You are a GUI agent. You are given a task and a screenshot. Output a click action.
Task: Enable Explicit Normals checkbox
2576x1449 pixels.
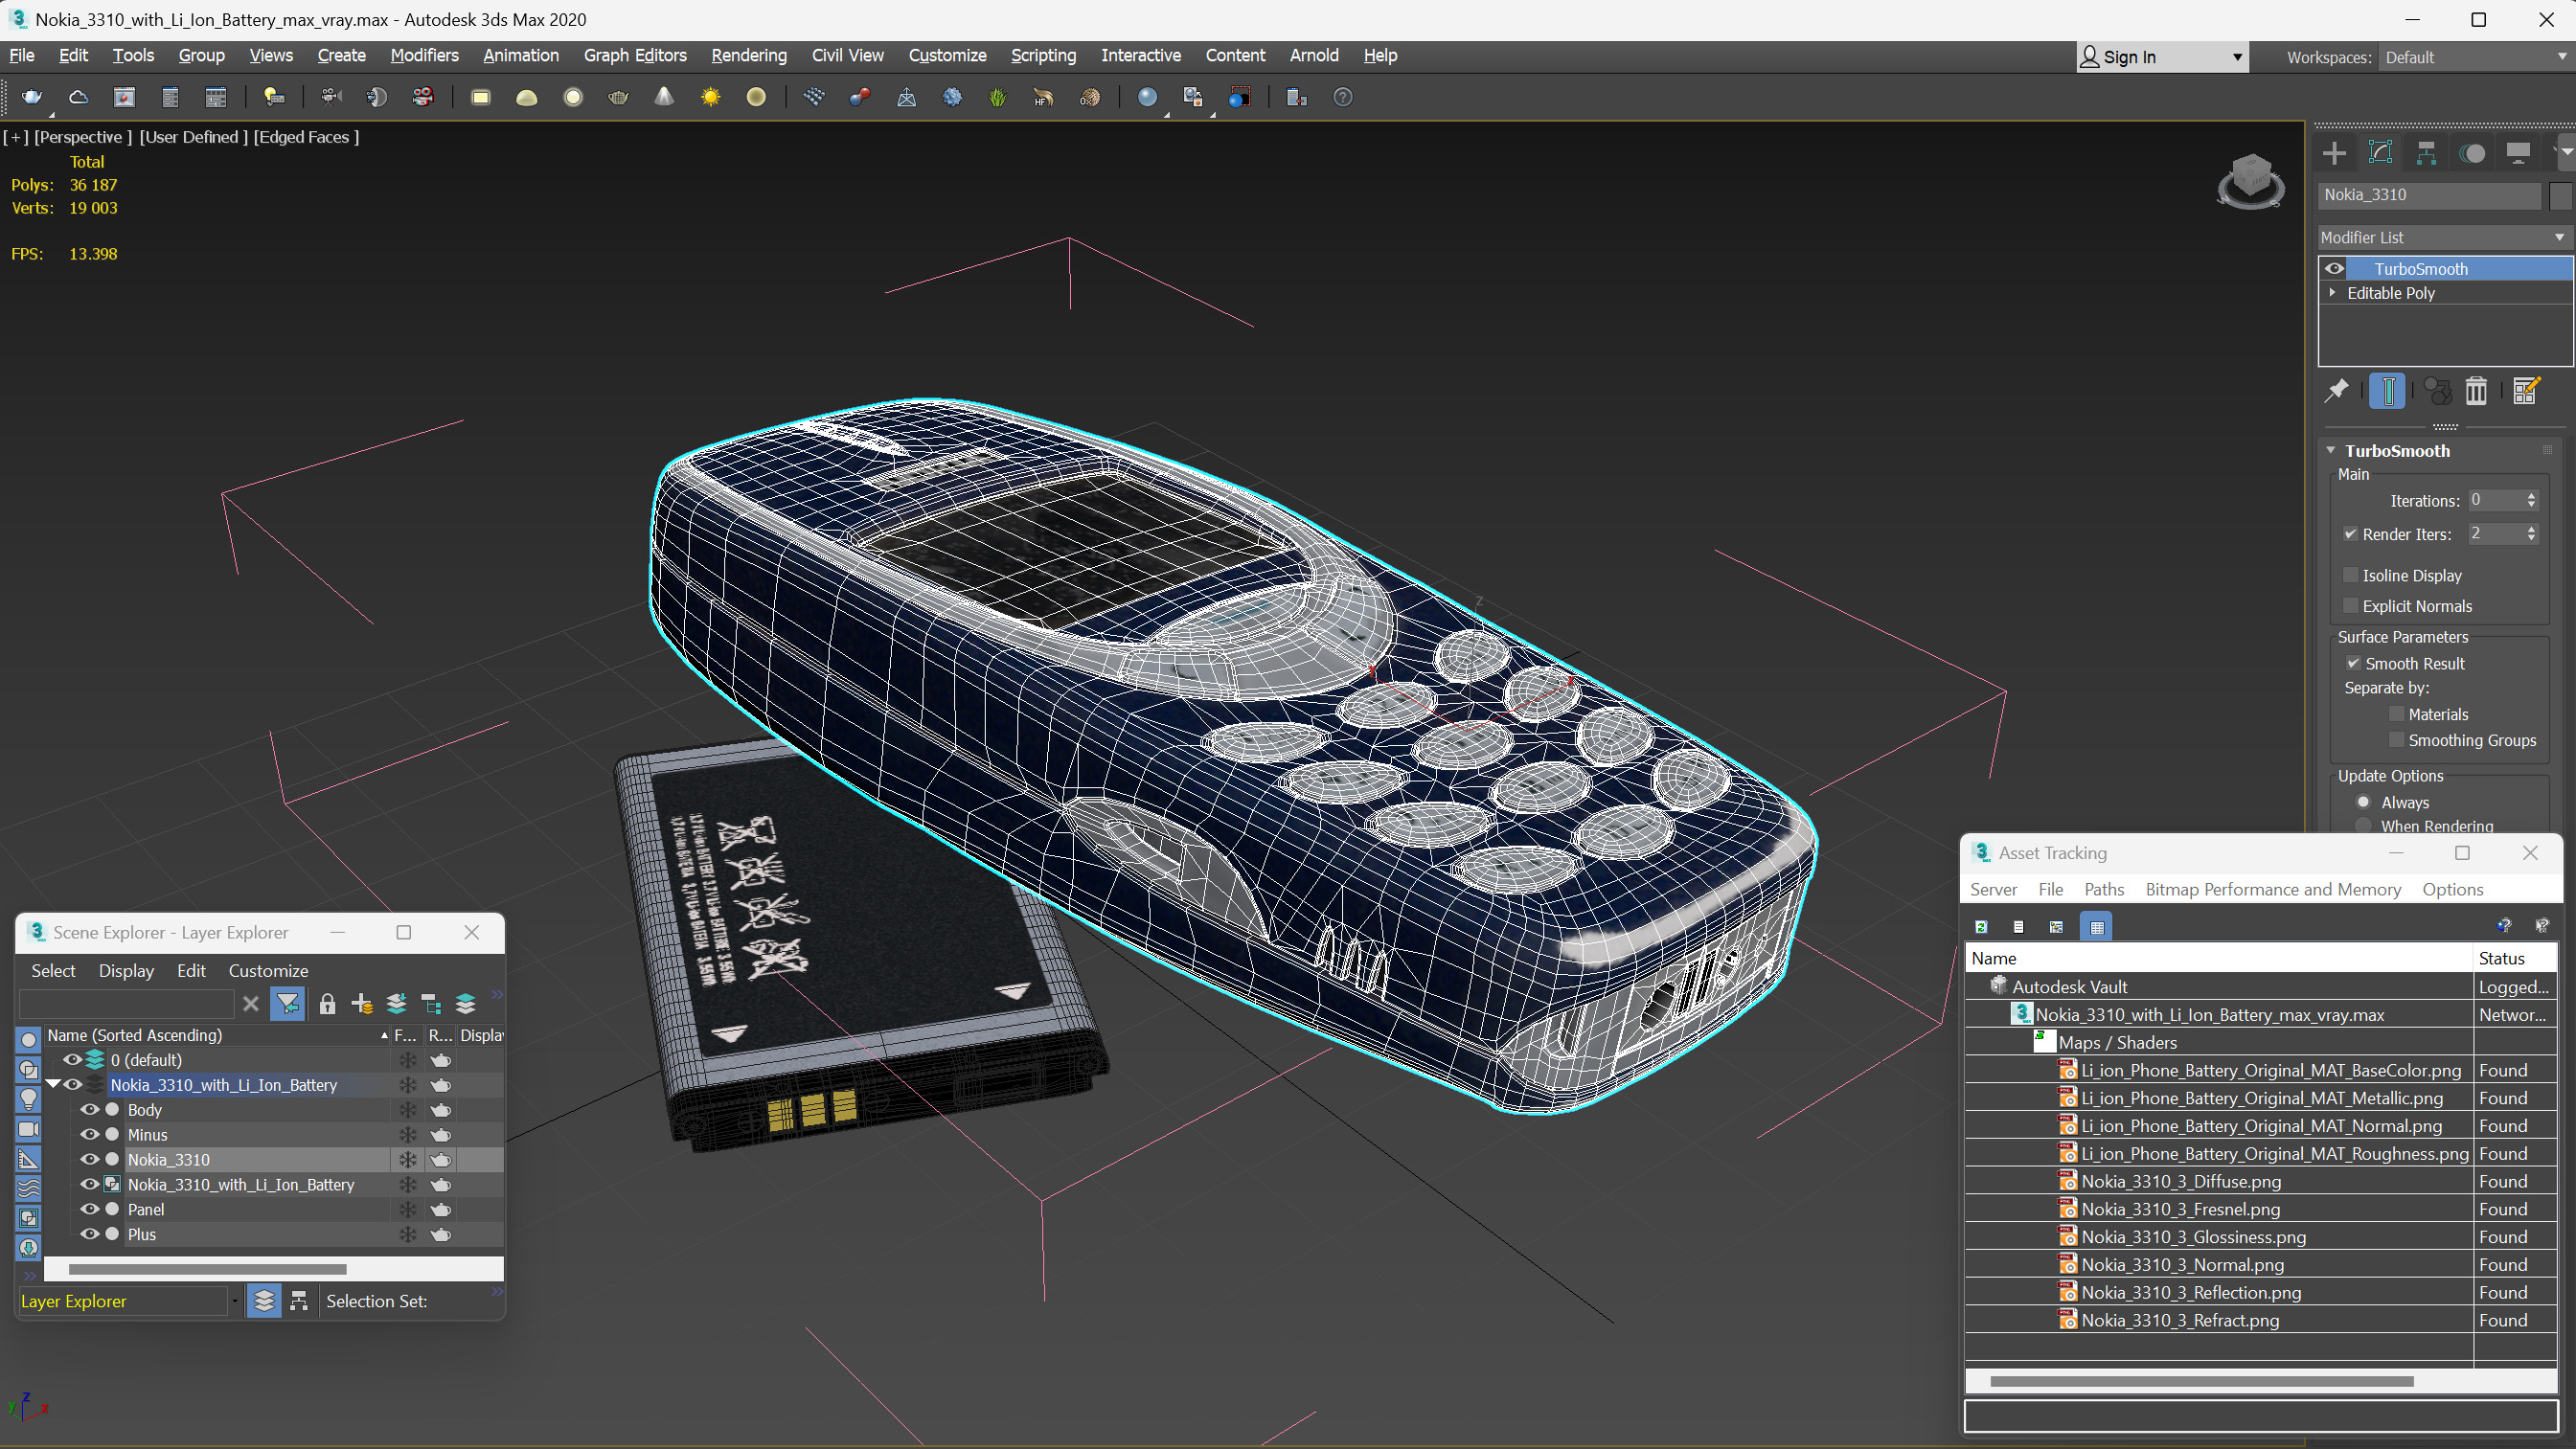(x=2351, y=606)
